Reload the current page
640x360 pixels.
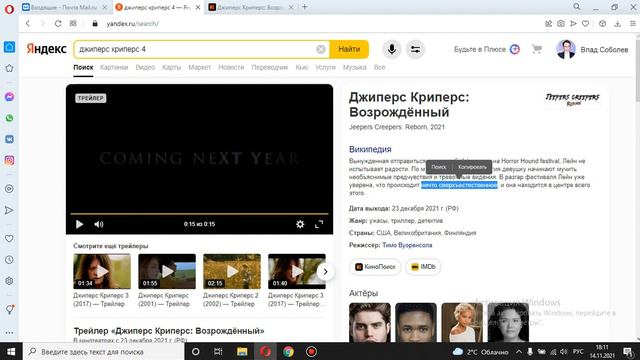click(x=58, y=24)
